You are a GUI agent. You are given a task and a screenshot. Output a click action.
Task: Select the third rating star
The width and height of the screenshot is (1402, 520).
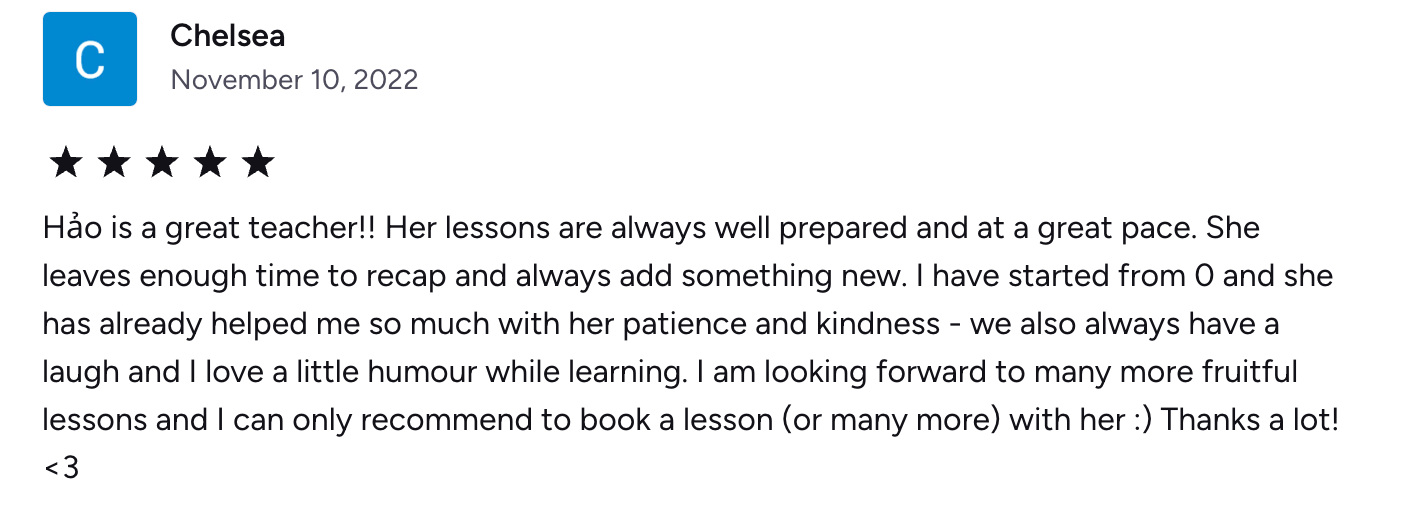click(x=162, y=162)
